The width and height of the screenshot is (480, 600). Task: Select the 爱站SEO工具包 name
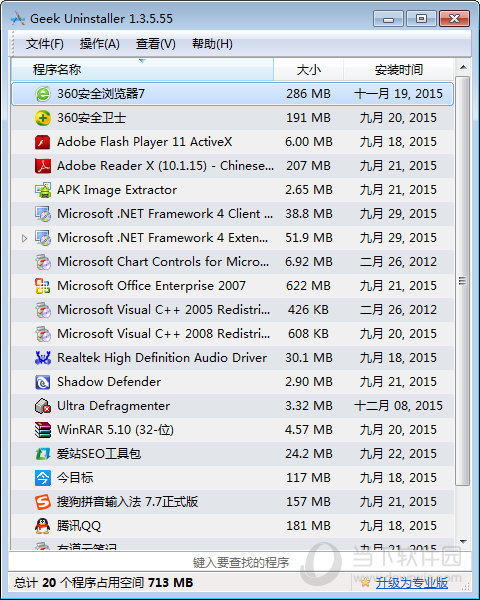click(x=99, y=454)
